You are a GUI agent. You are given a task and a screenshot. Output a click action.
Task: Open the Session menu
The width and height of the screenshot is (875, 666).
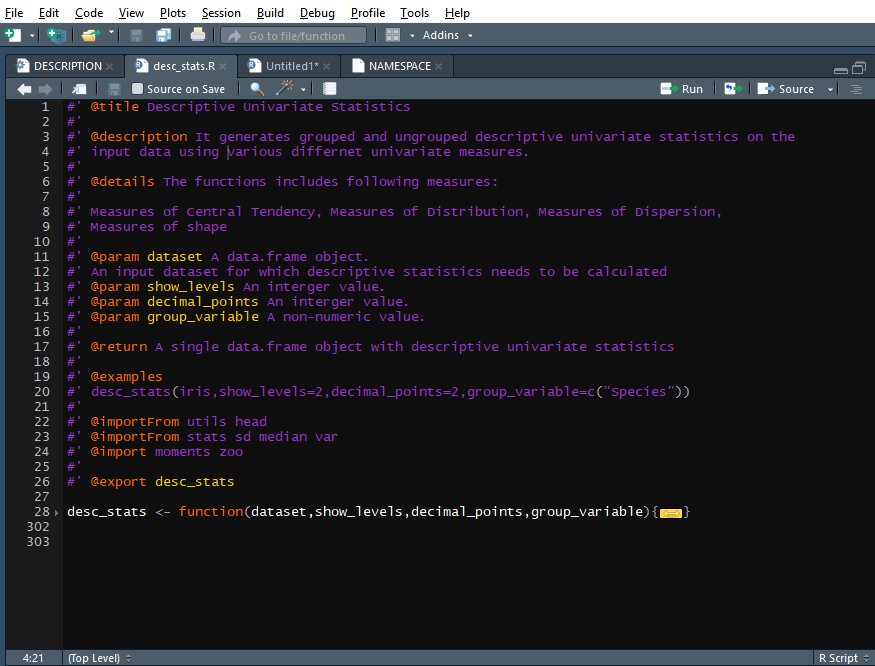[x=221, y=12]
